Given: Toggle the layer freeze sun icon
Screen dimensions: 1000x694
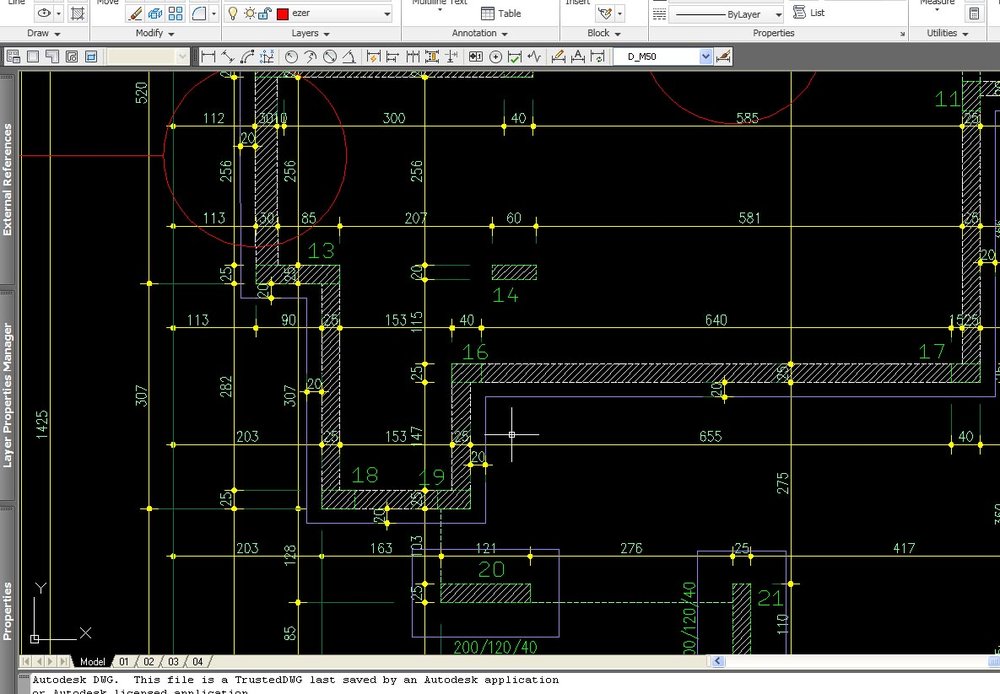Looking at the screenshot, I should [249, 13].
